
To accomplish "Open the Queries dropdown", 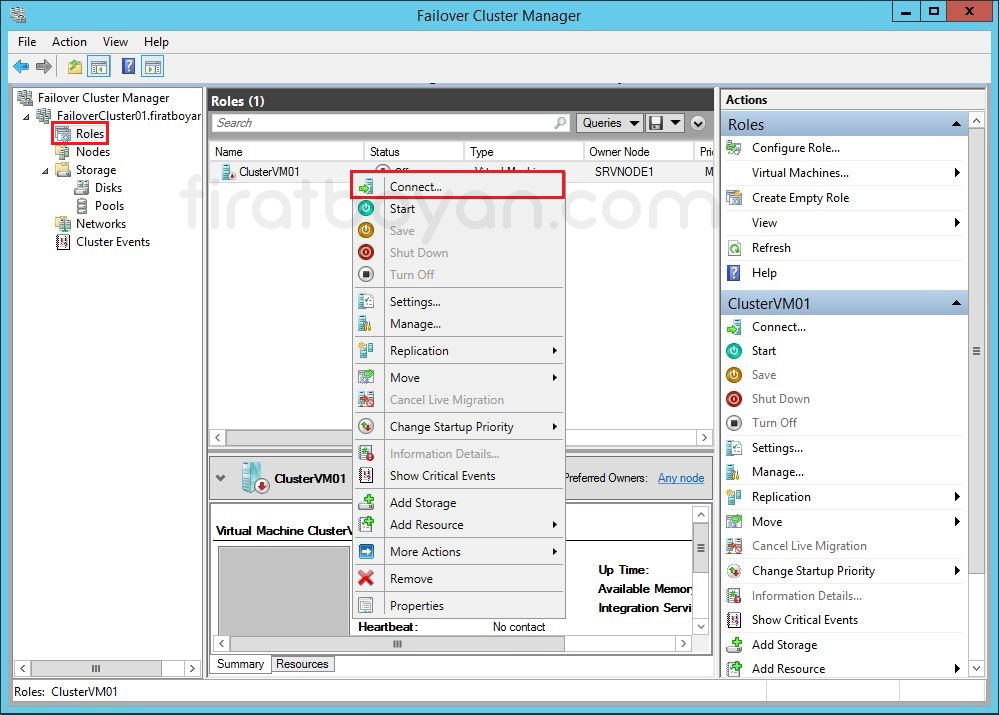I will [x=609, y=123].
